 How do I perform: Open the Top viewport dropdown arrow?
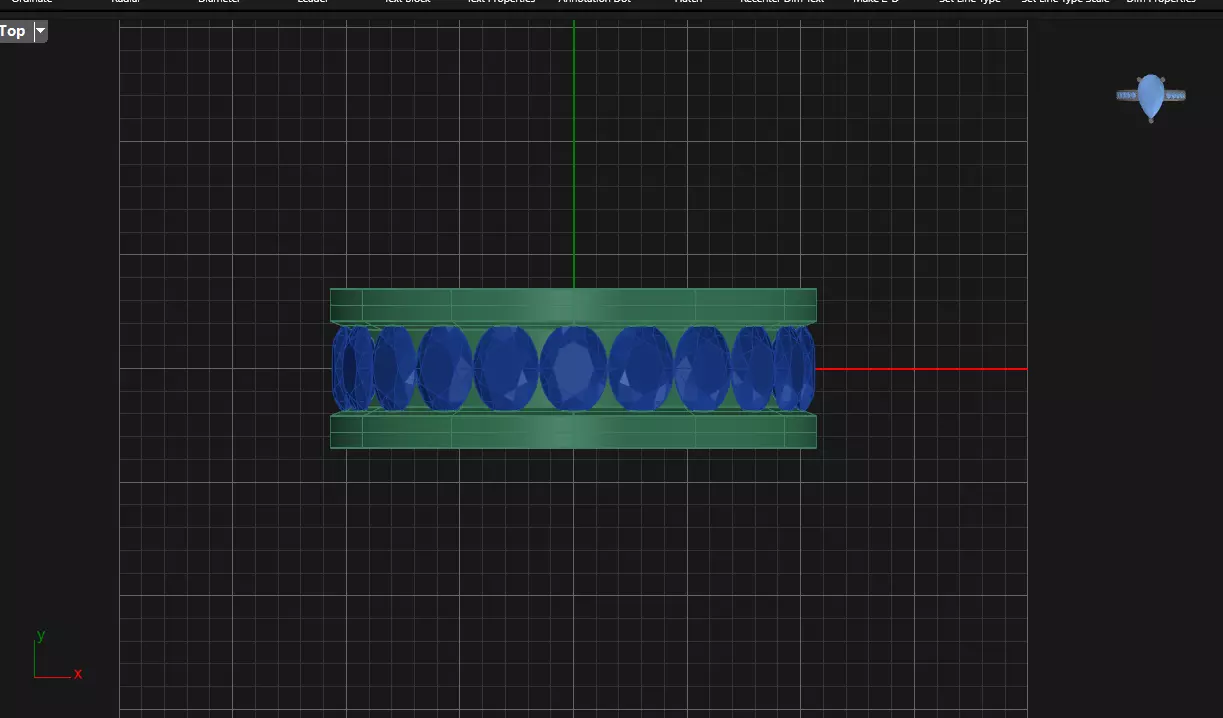click(x=40, y=31)
